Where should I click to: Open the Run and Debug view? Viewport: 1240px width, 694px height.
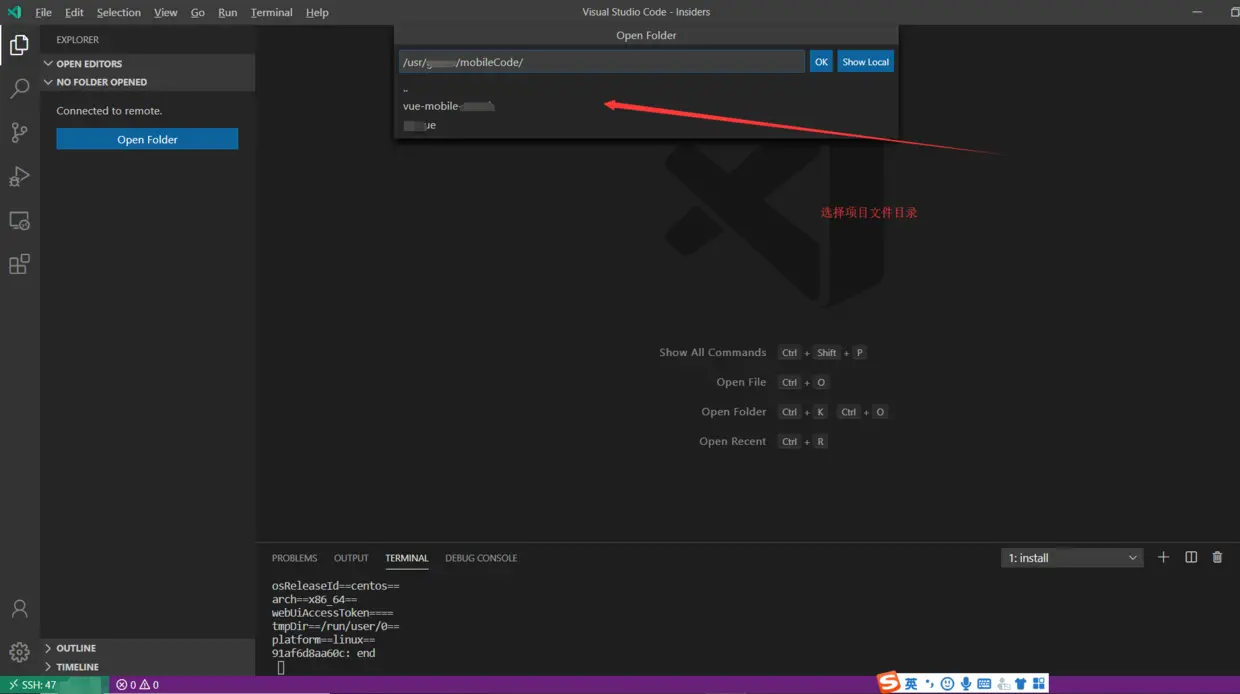click(x=19, y=176)
